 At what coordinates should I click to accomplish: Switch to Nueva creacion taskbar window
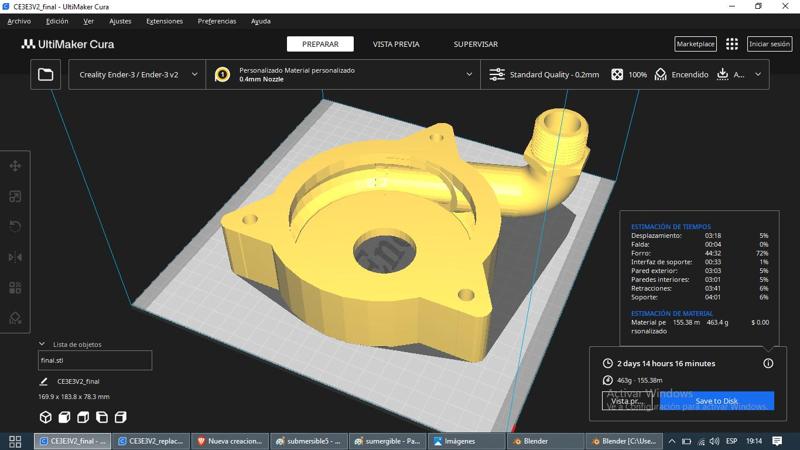click(x=230, y=441)
